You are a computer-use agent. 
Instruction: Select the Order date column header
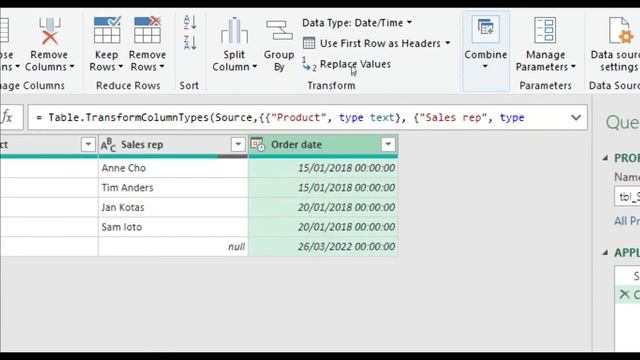tap(323, 144)
